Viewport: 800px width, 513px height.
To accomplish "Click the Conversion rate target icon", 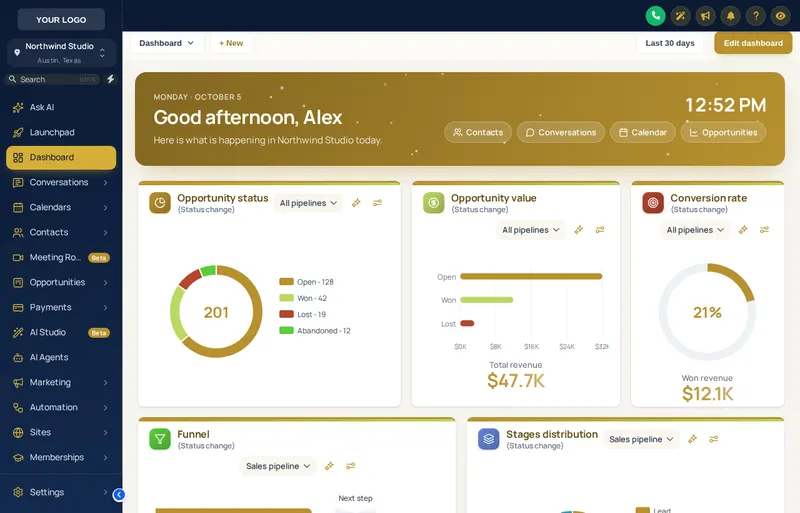I will (653, 203).
